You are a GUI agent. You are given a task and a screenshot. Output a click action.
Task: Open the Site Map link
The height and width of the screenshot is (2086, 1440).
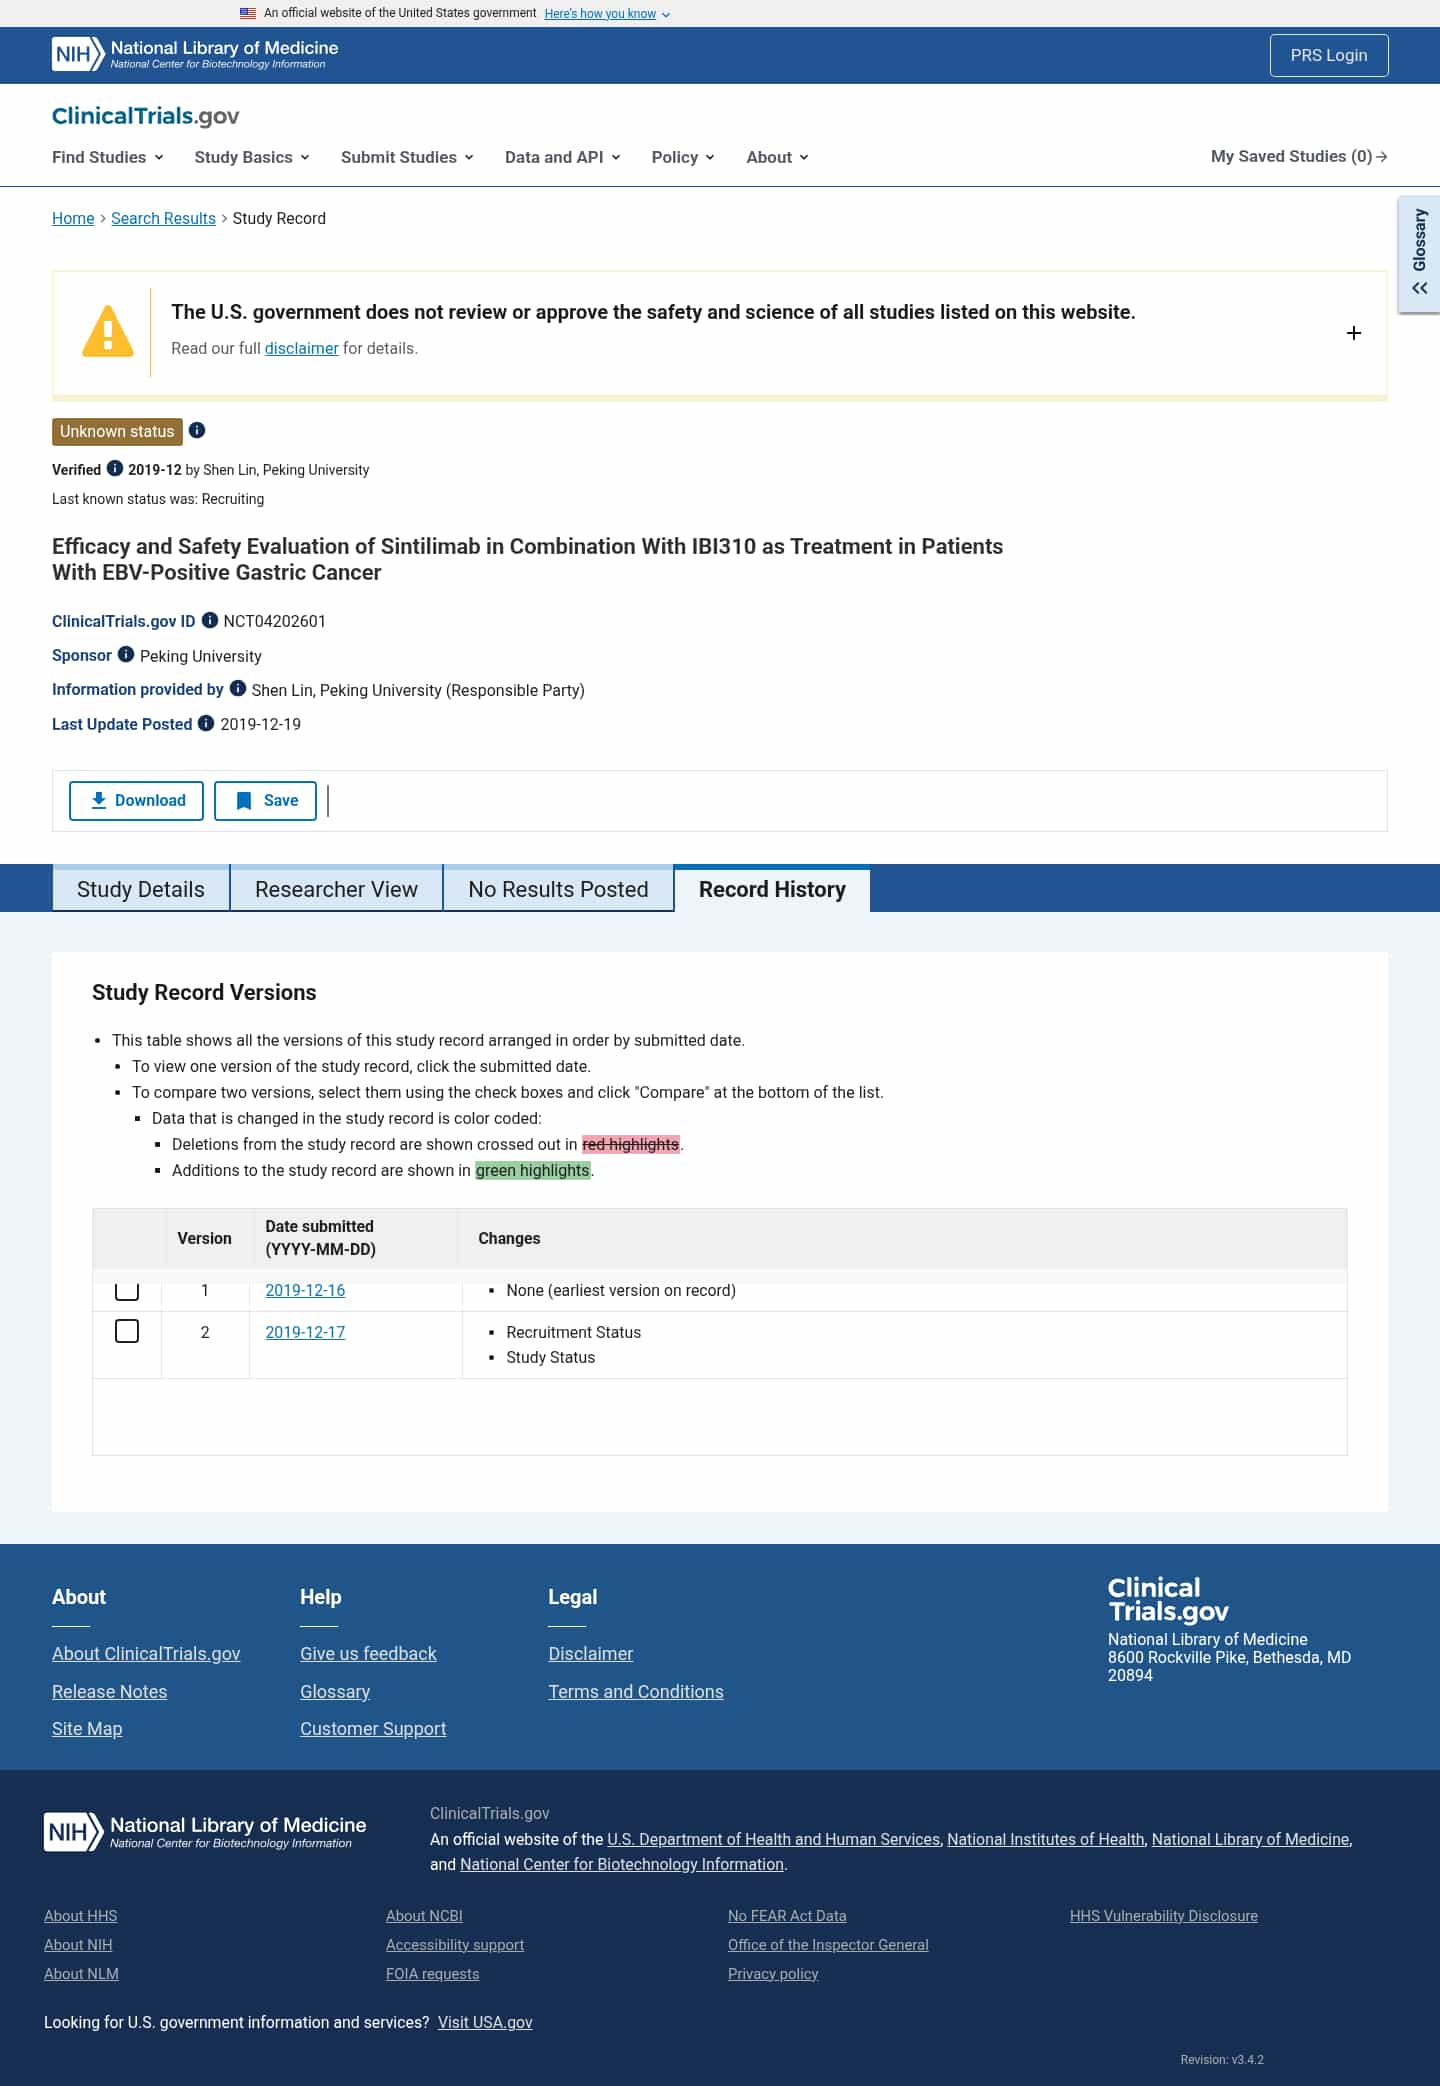point(87,1728)
